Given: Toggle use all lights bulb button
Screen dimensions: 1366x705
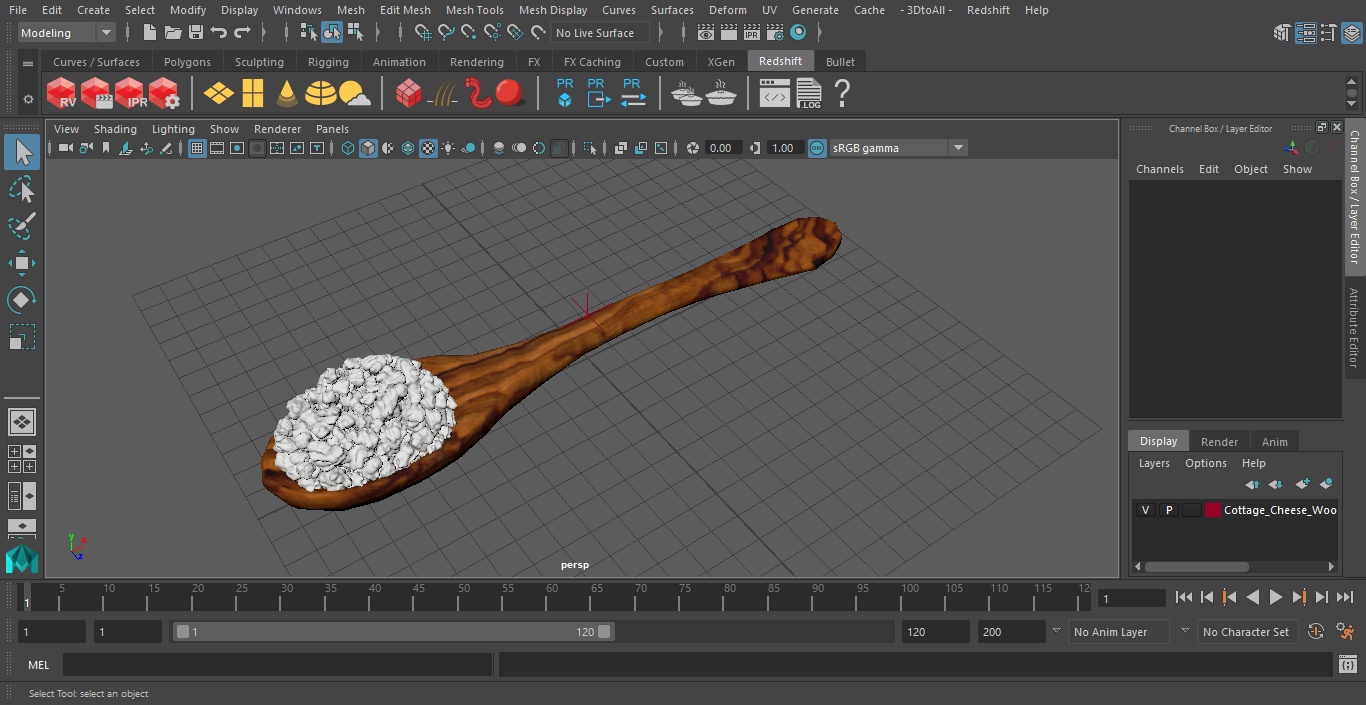Looking at the screenshot, I should [x=448, y=148].
